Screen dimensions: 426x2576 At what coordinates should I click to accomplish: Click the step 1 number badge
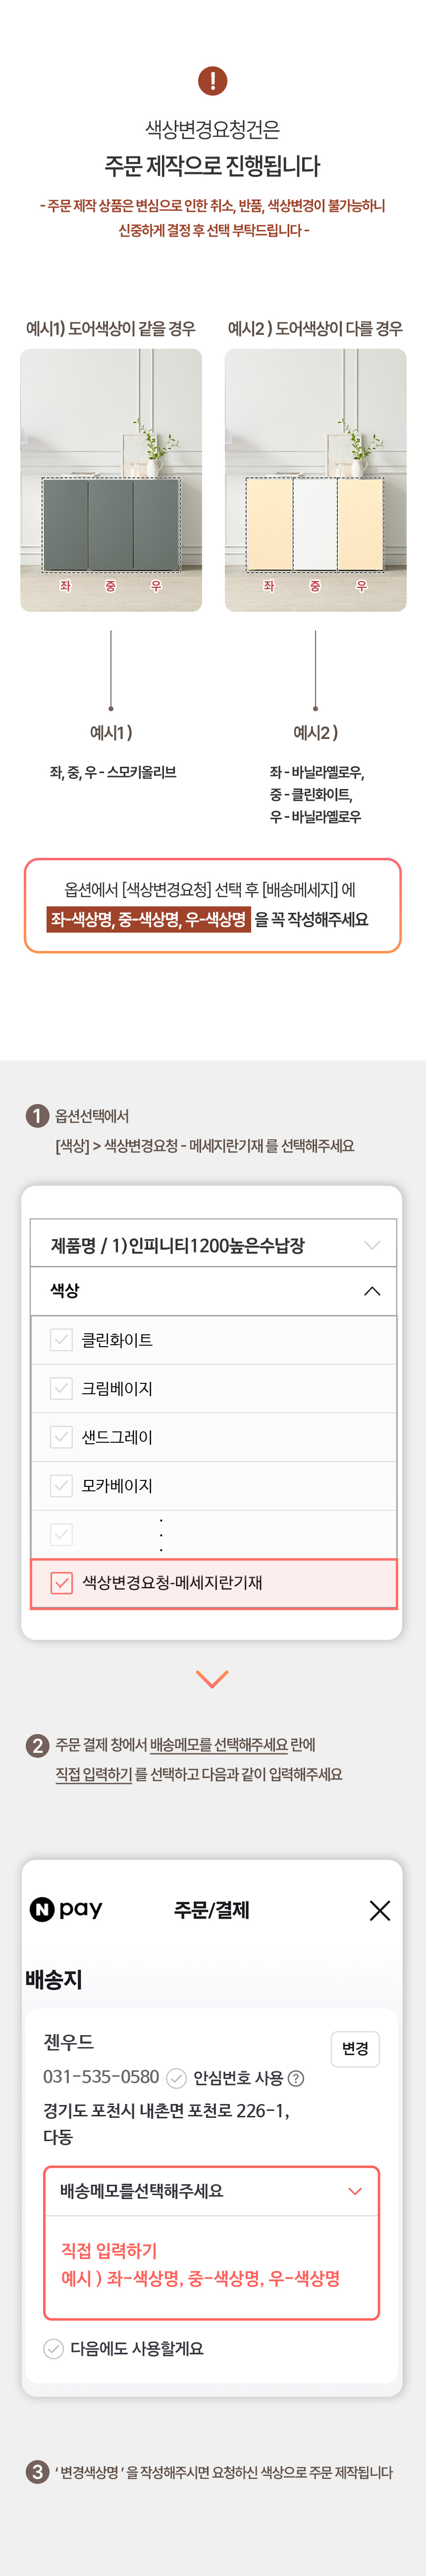pos(37,1116)
